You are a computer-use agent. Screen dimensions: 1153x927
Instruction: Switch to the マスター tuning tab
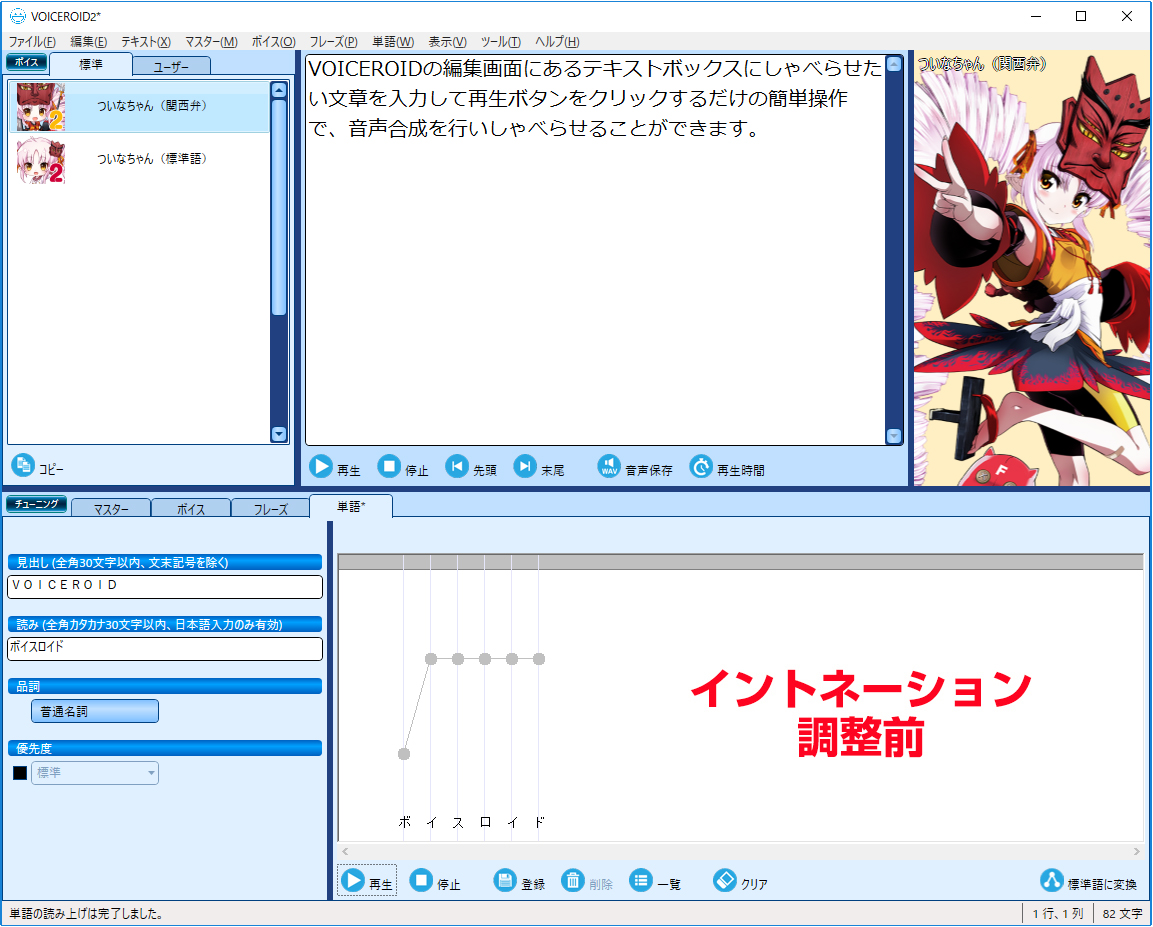point(111,508)
